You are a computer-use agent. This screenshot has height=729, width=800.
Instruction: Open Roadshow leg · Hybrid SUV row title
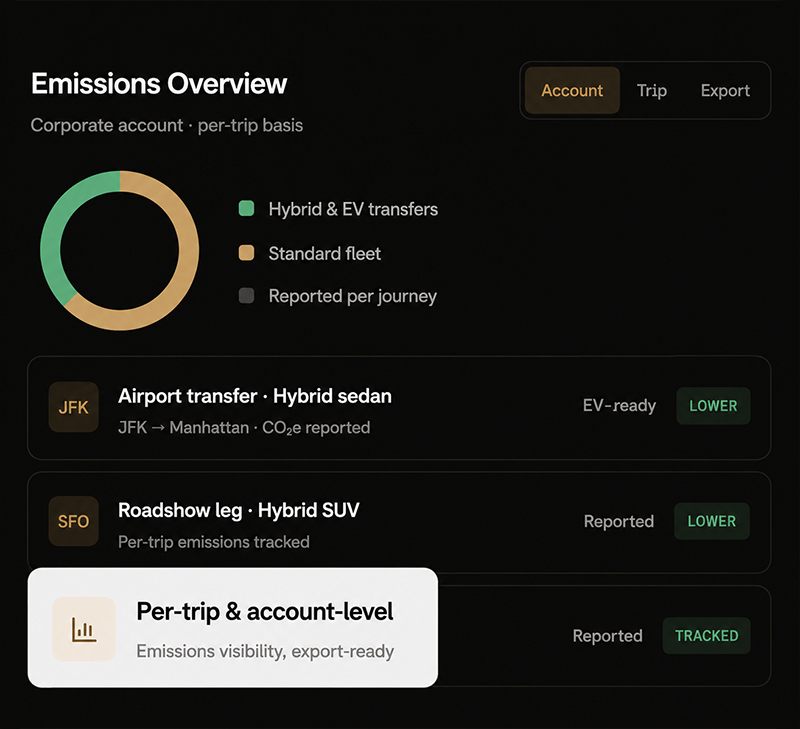tap(239, 511)
